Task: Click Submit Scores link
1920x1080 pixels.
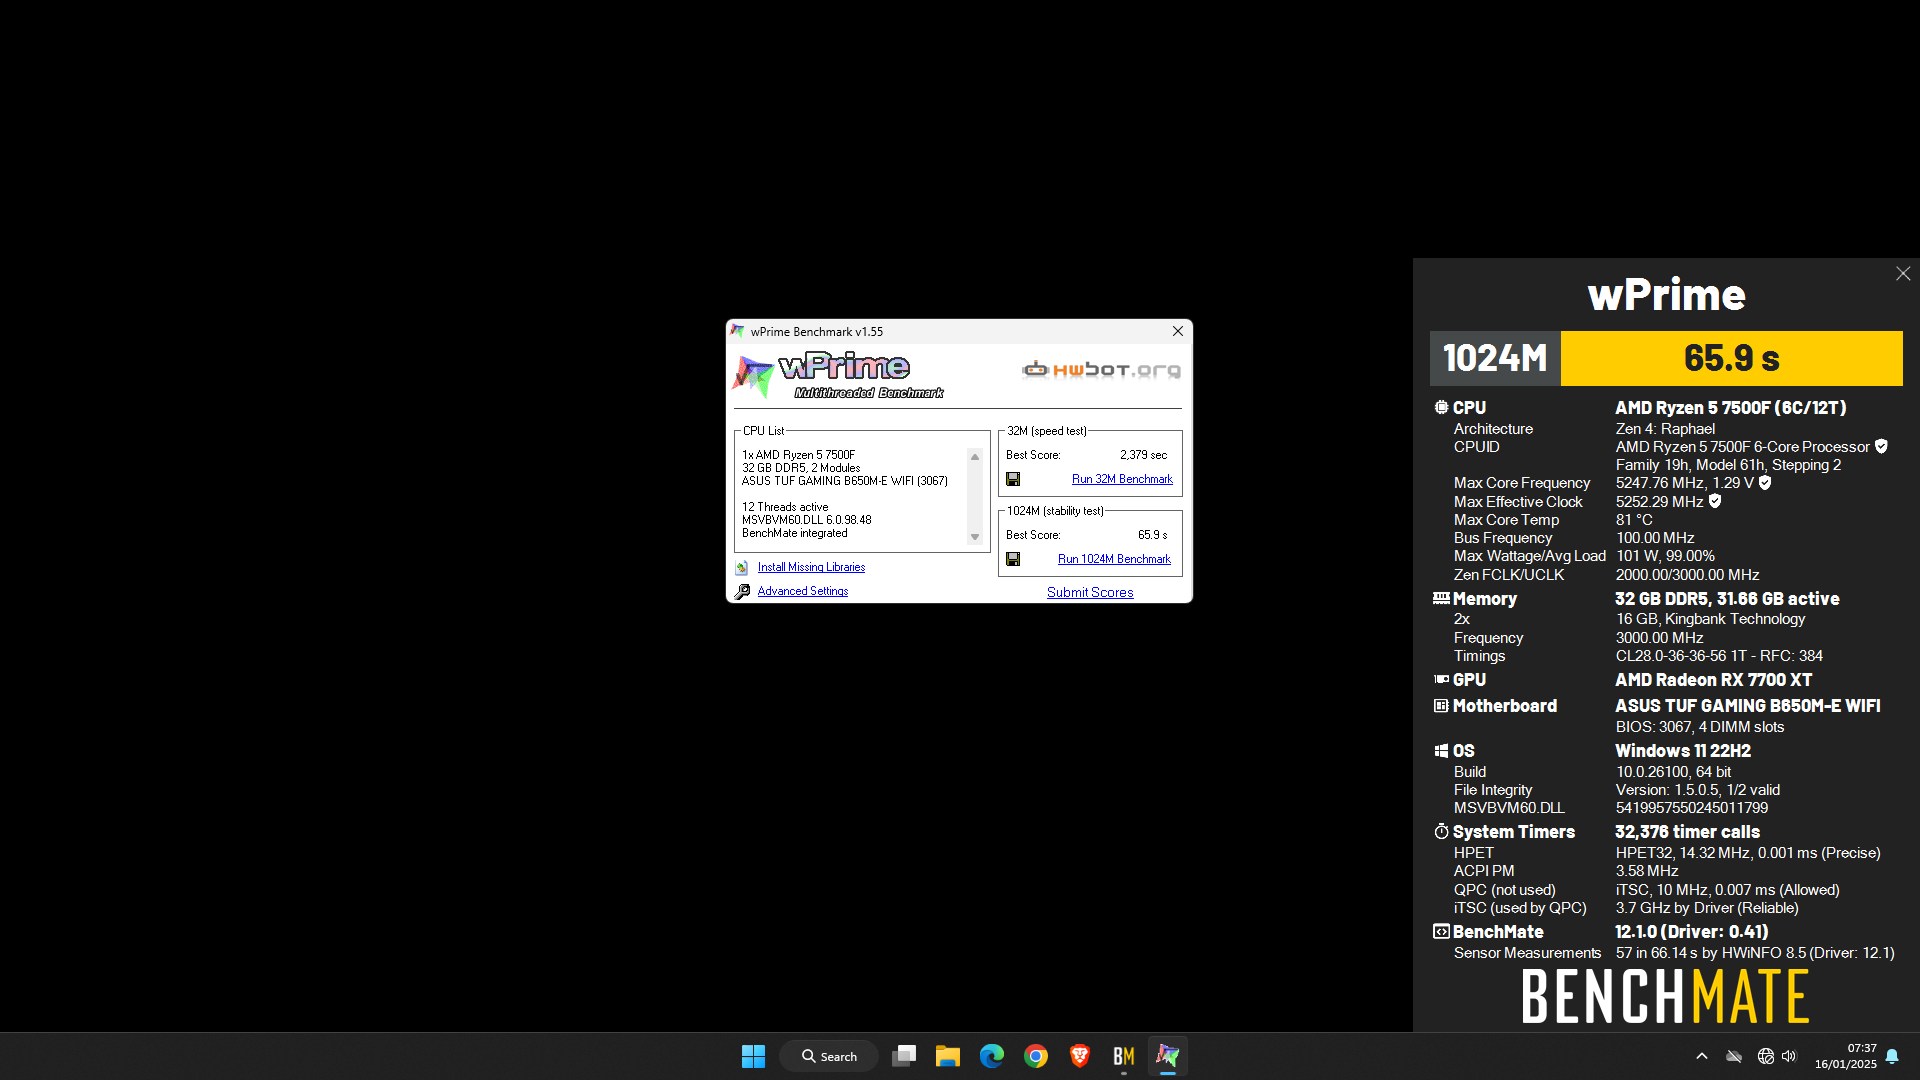Action: pyautogui.click(x=1090, y=593)
